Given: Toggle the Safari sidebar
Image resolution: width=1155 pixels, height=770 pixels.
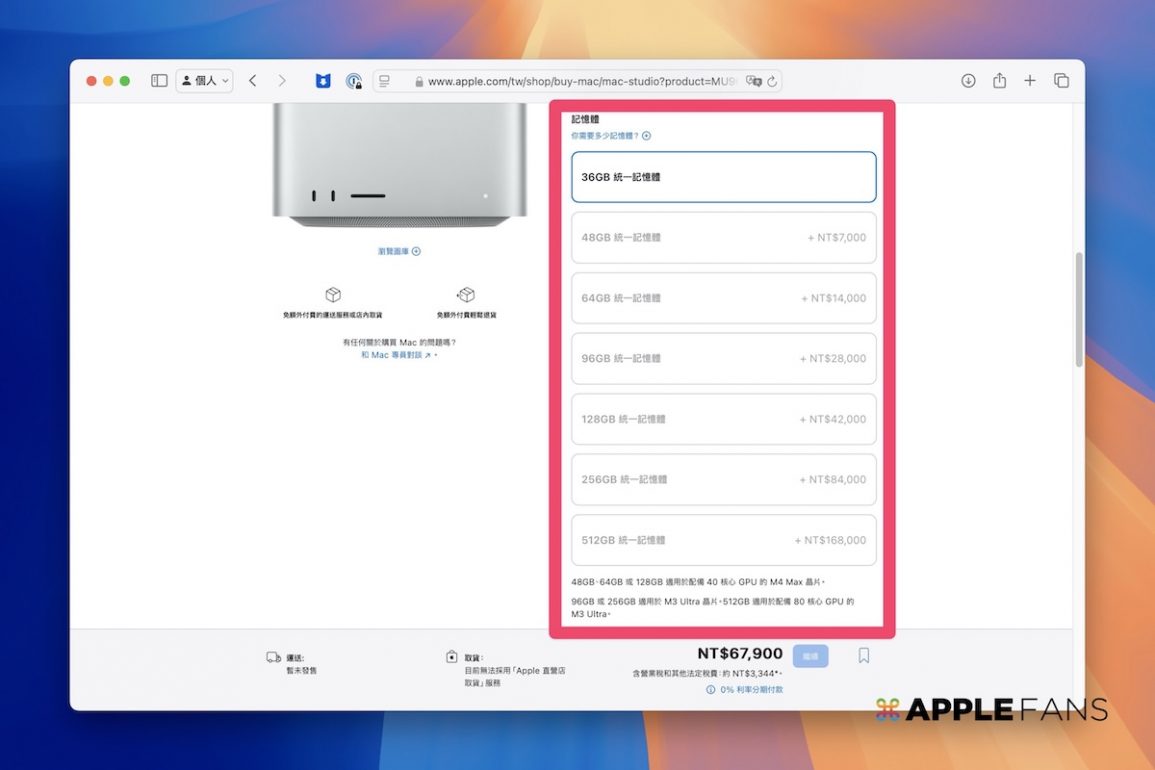Looking at the screenshot, I should click(159, 81).
